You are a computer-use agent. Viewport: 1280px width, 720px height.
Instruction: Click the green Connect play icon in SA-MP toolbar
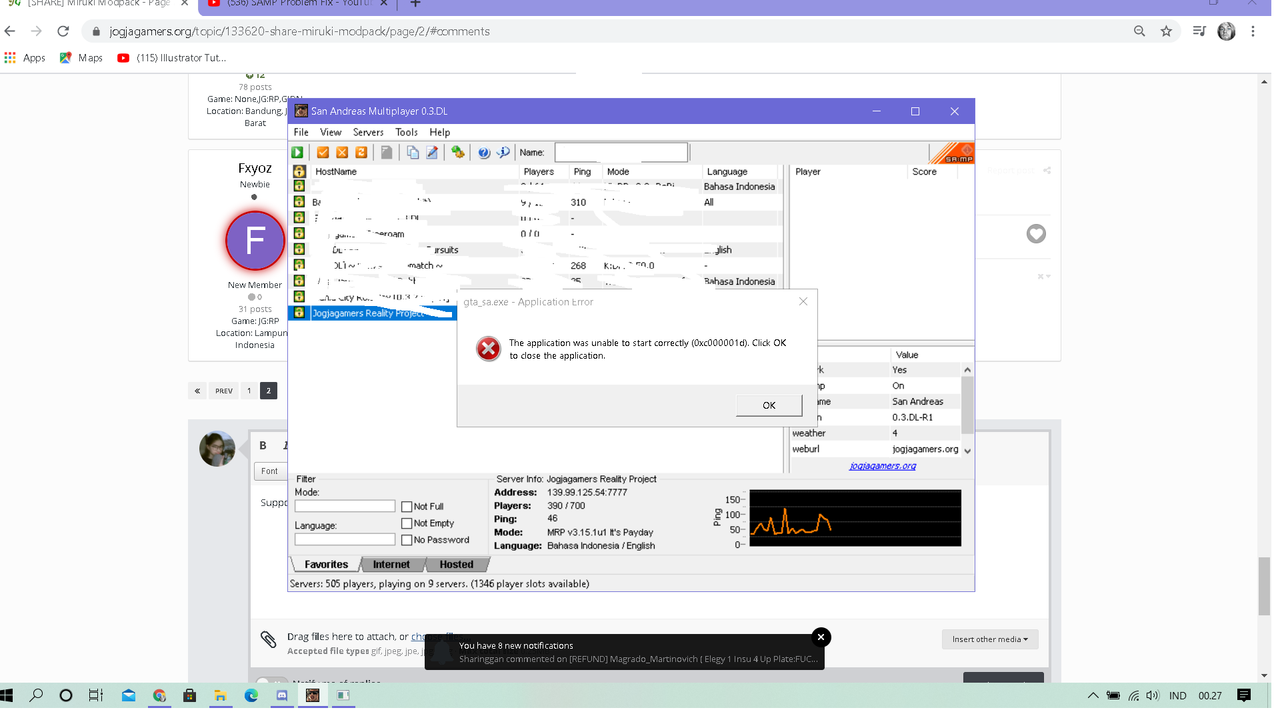coord(297,152)
